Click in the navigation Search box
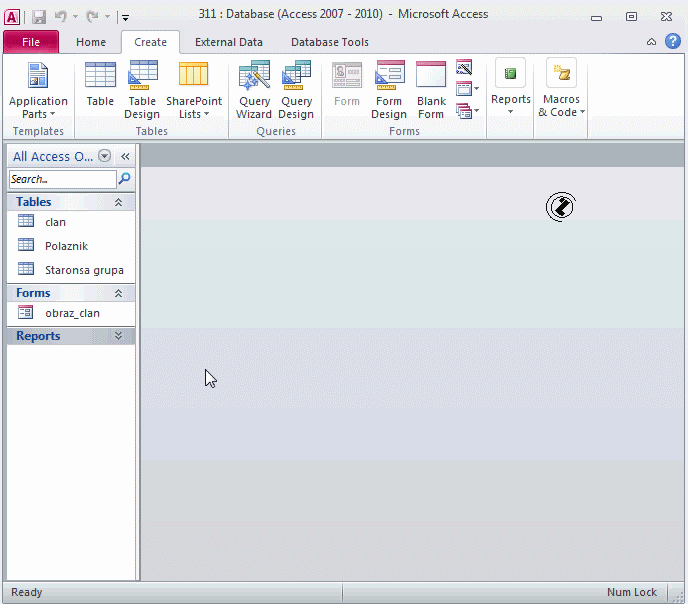The image size is (688, 604). click(x=62, y=179)
